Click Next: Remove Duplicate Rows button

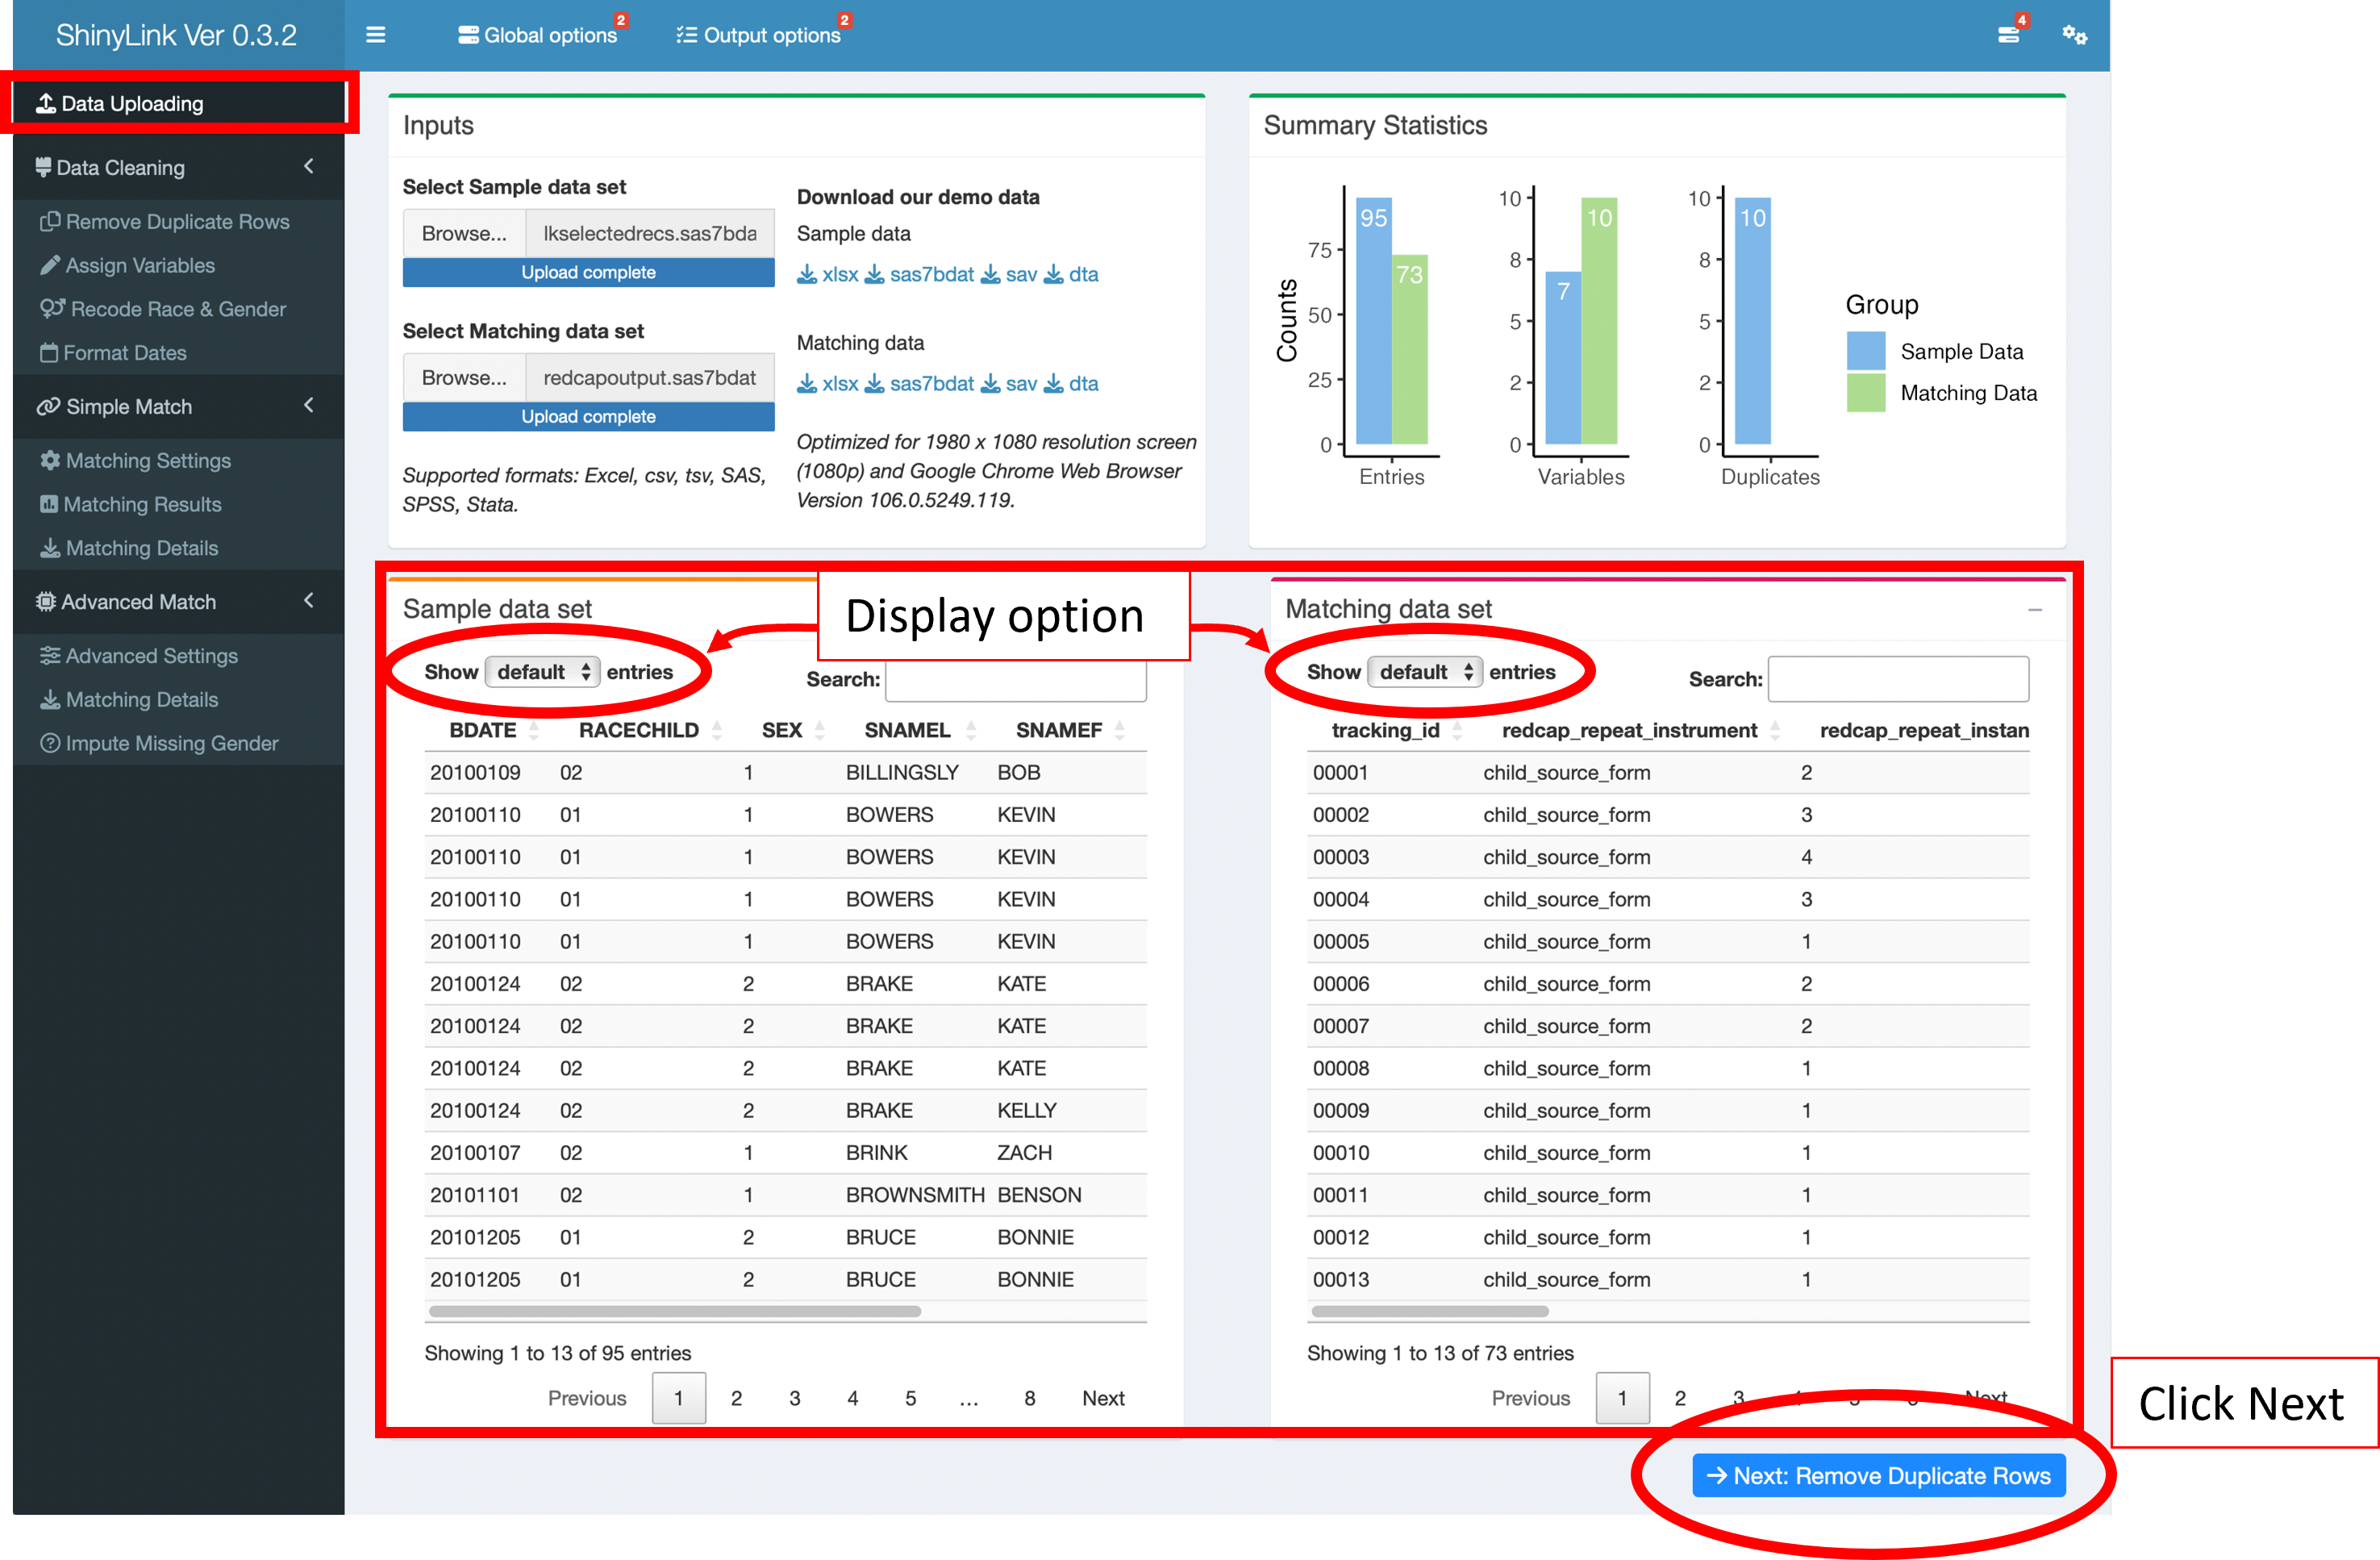tap(1879, 1477)
